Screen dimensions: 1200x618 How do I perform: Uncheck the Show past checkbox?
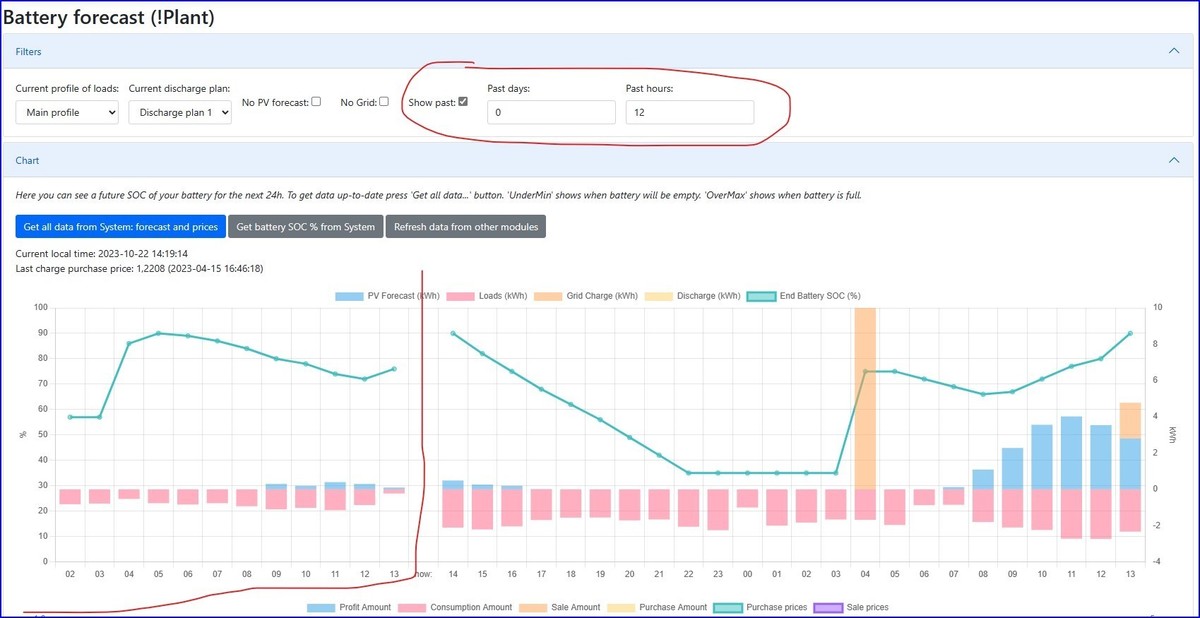462,101
